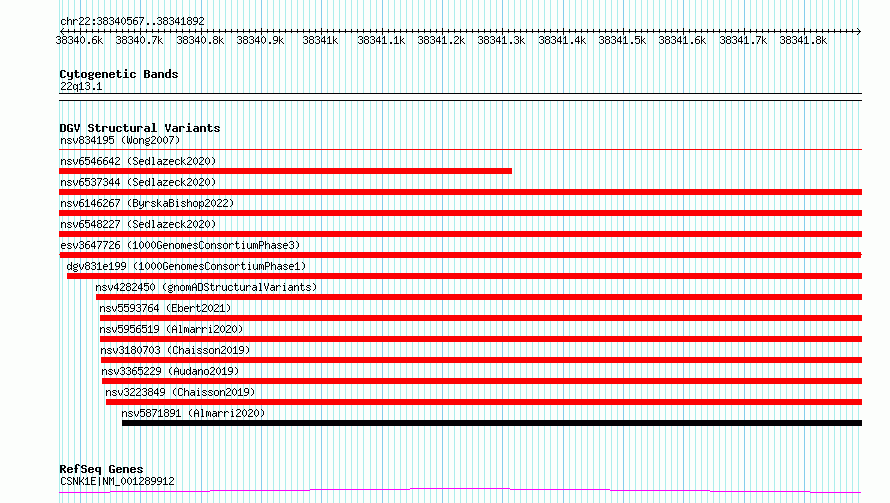Open esv3647726 (1000GenomesConsortiumPhase3) label

click(x=180, y=245)
